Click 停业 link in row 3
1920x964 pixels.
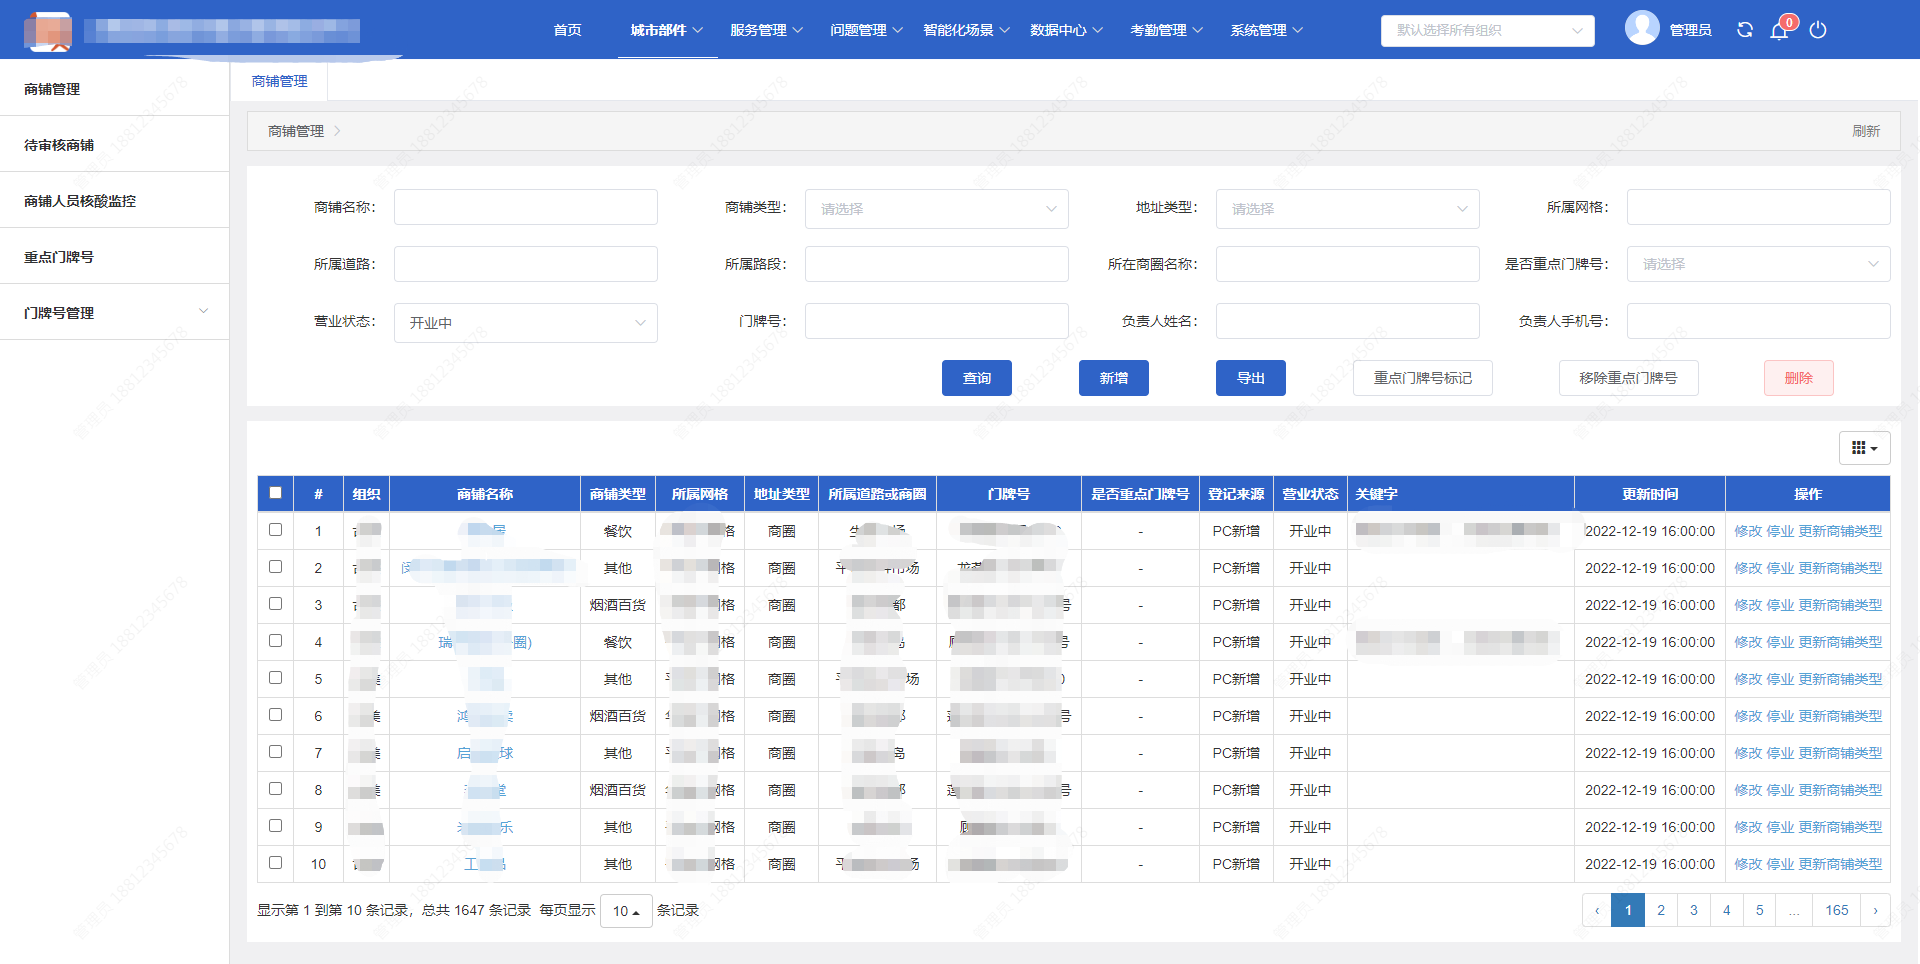pos(1781,605)
